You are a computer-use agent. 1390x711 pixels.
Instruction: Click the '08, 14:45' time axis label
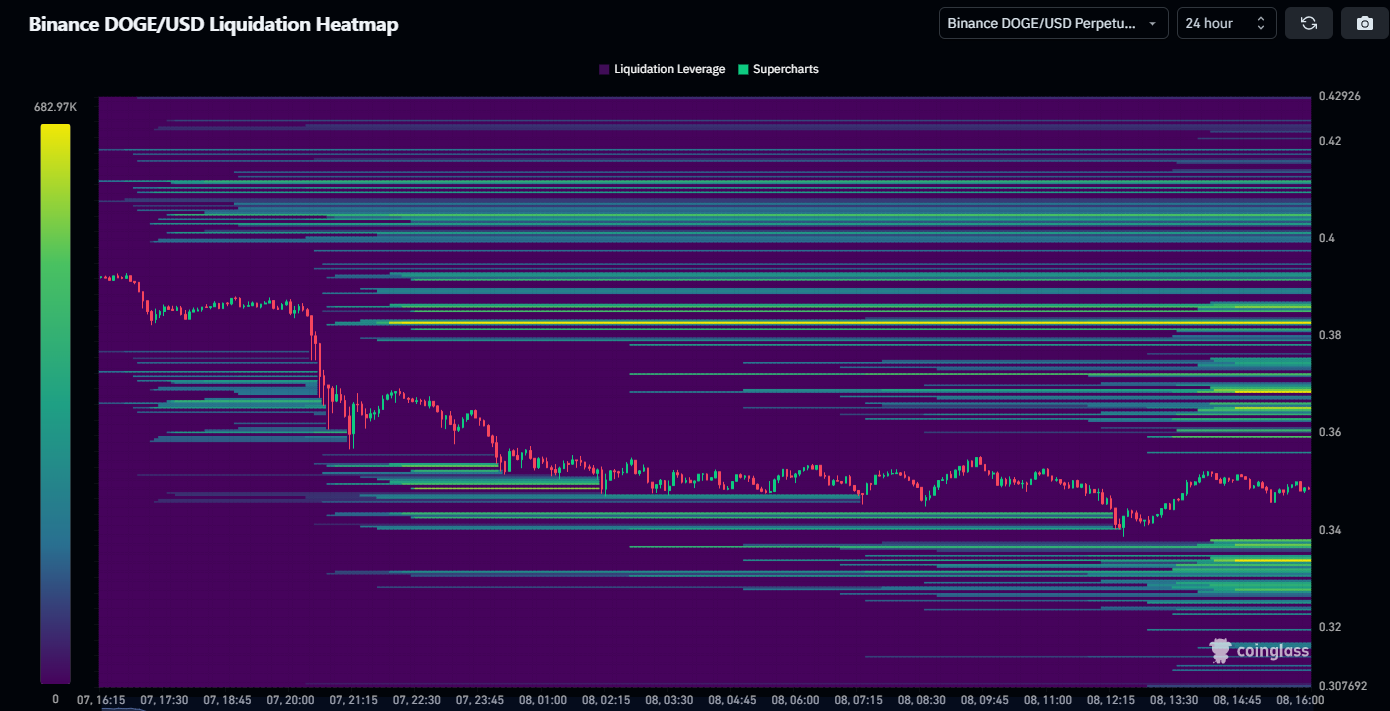pyautogui.click(x=1236, y=700)
